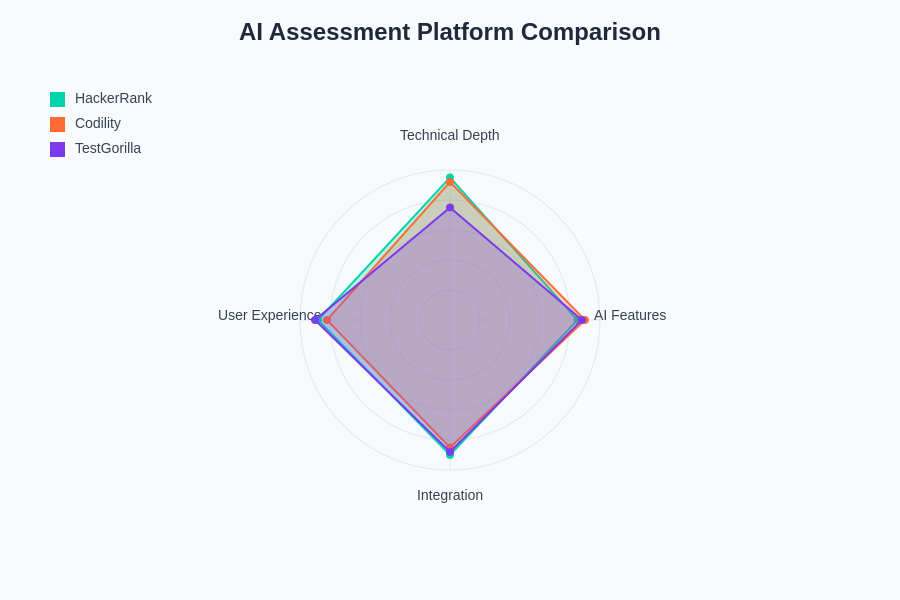Click the AI Assessment Platform Comparison title
The height and width of the screenshot is (600, 900).
(x=450, y=32)
